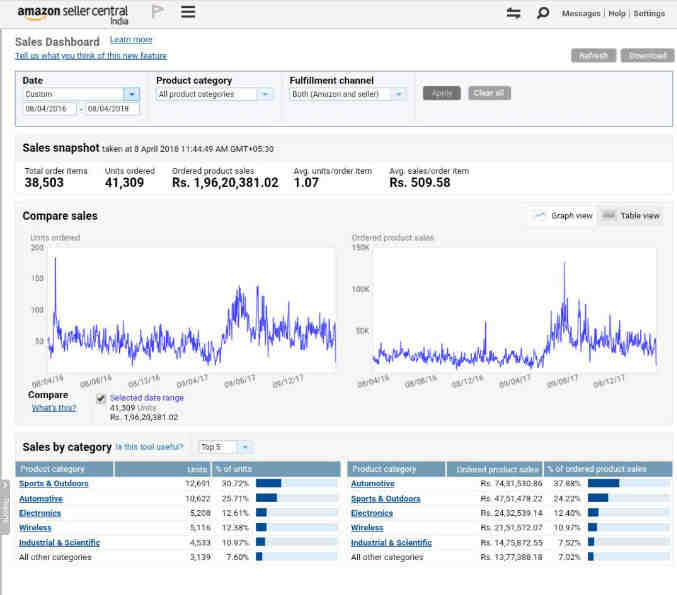Click the Download button

[647, 56]
